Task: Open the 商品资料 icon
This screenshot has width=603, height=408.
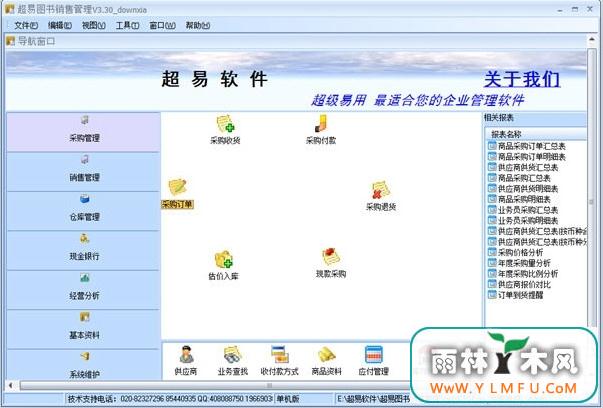Action: click(x=326, y=360)
